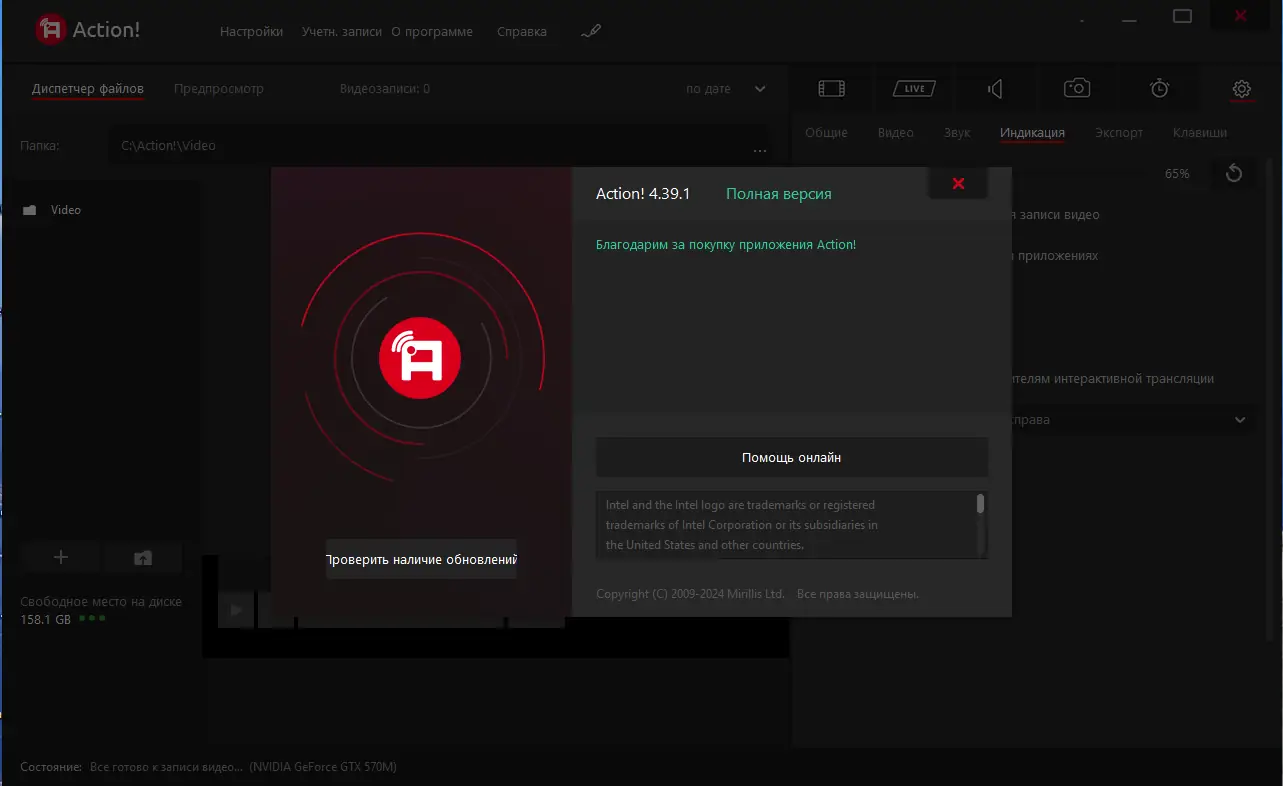Open the Клавиши settings tab
The height and width of the screenshot is (786, 1283).
[1200, 132]
